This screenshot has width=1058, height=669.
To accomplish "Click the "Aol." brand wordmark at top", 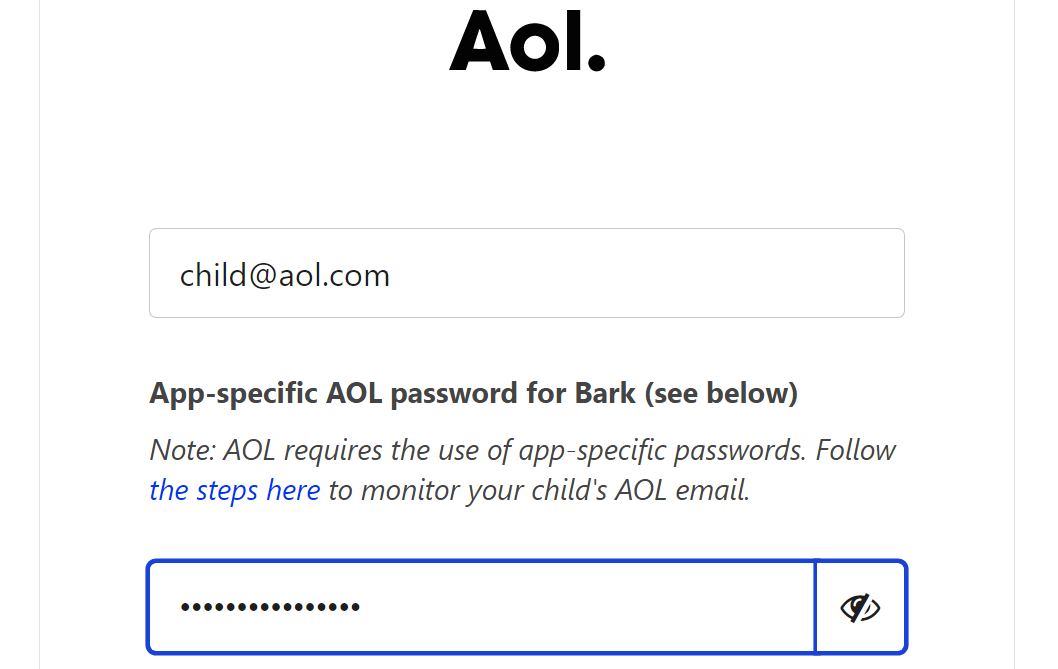I will coord(527,42).
